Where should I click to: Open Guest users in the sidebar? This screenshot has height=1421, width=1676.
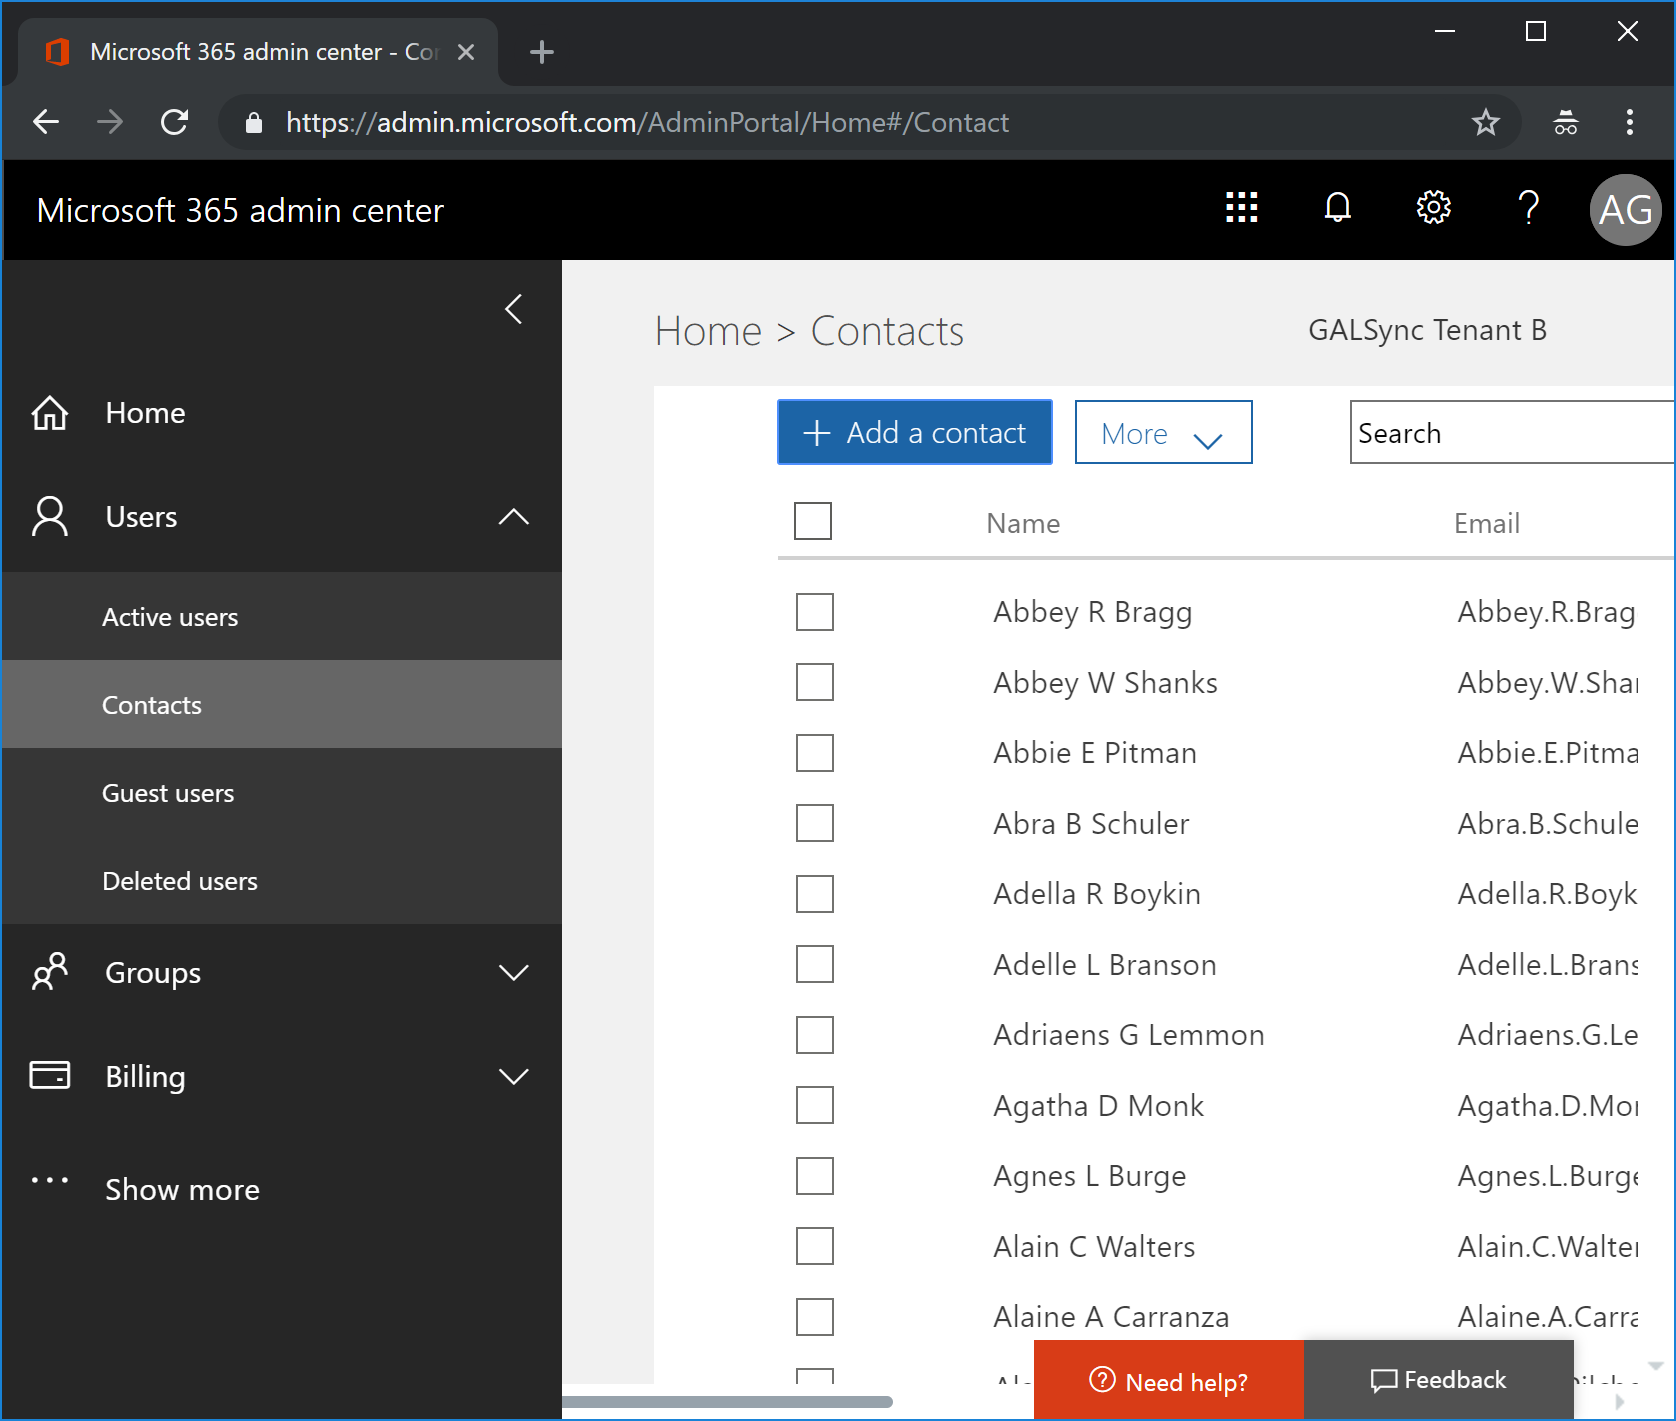[168, 793]
